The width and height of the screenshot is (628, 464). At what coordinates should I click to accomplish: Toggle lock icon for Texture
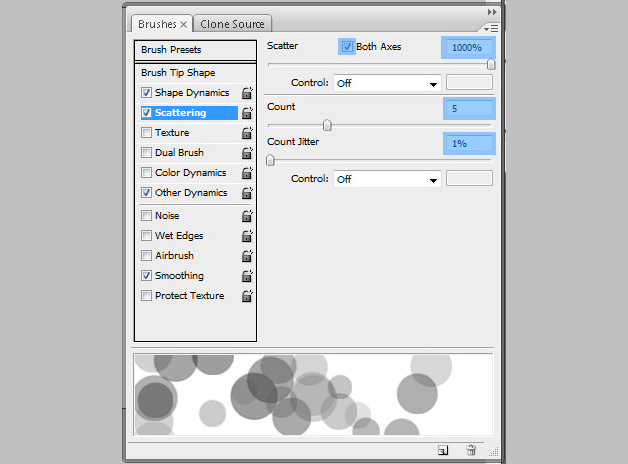point(247,133)
